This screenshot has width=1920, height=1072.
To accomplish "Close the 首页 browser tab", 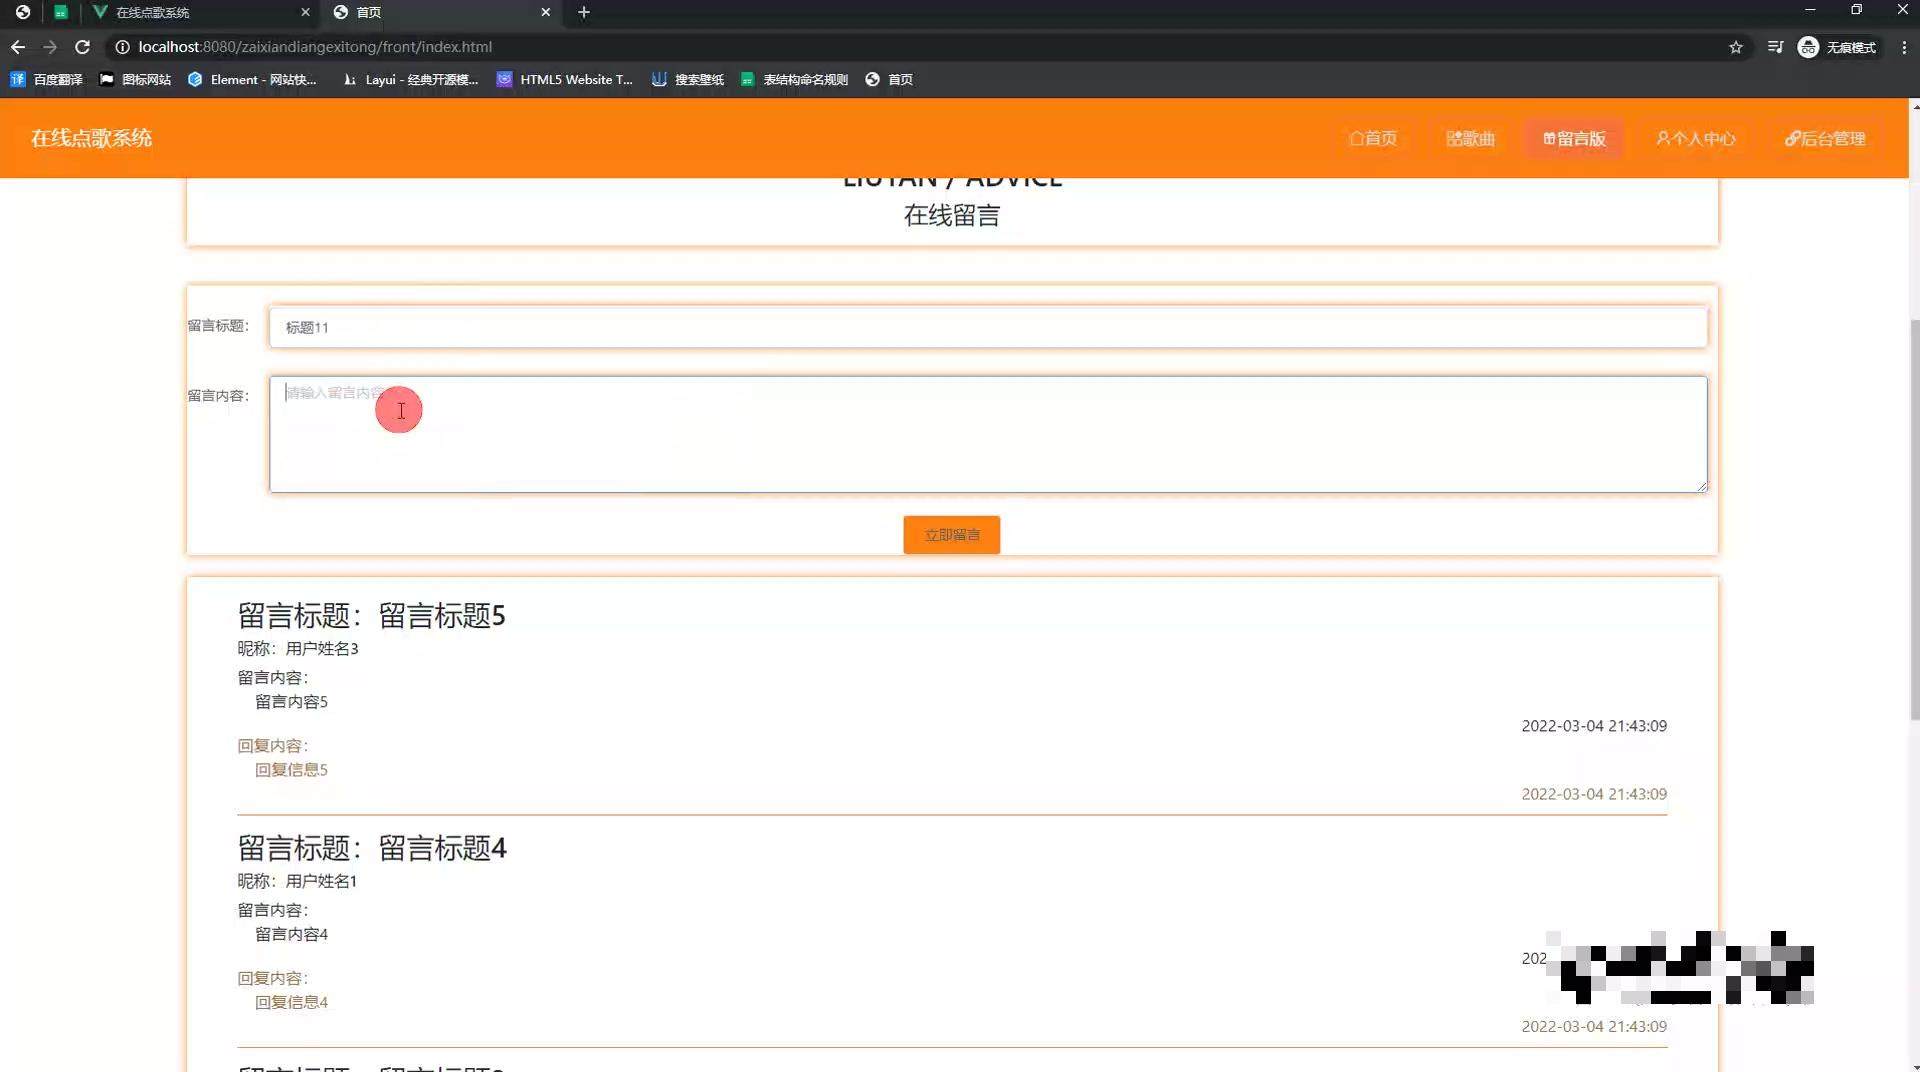I will (x=545, y=12).
